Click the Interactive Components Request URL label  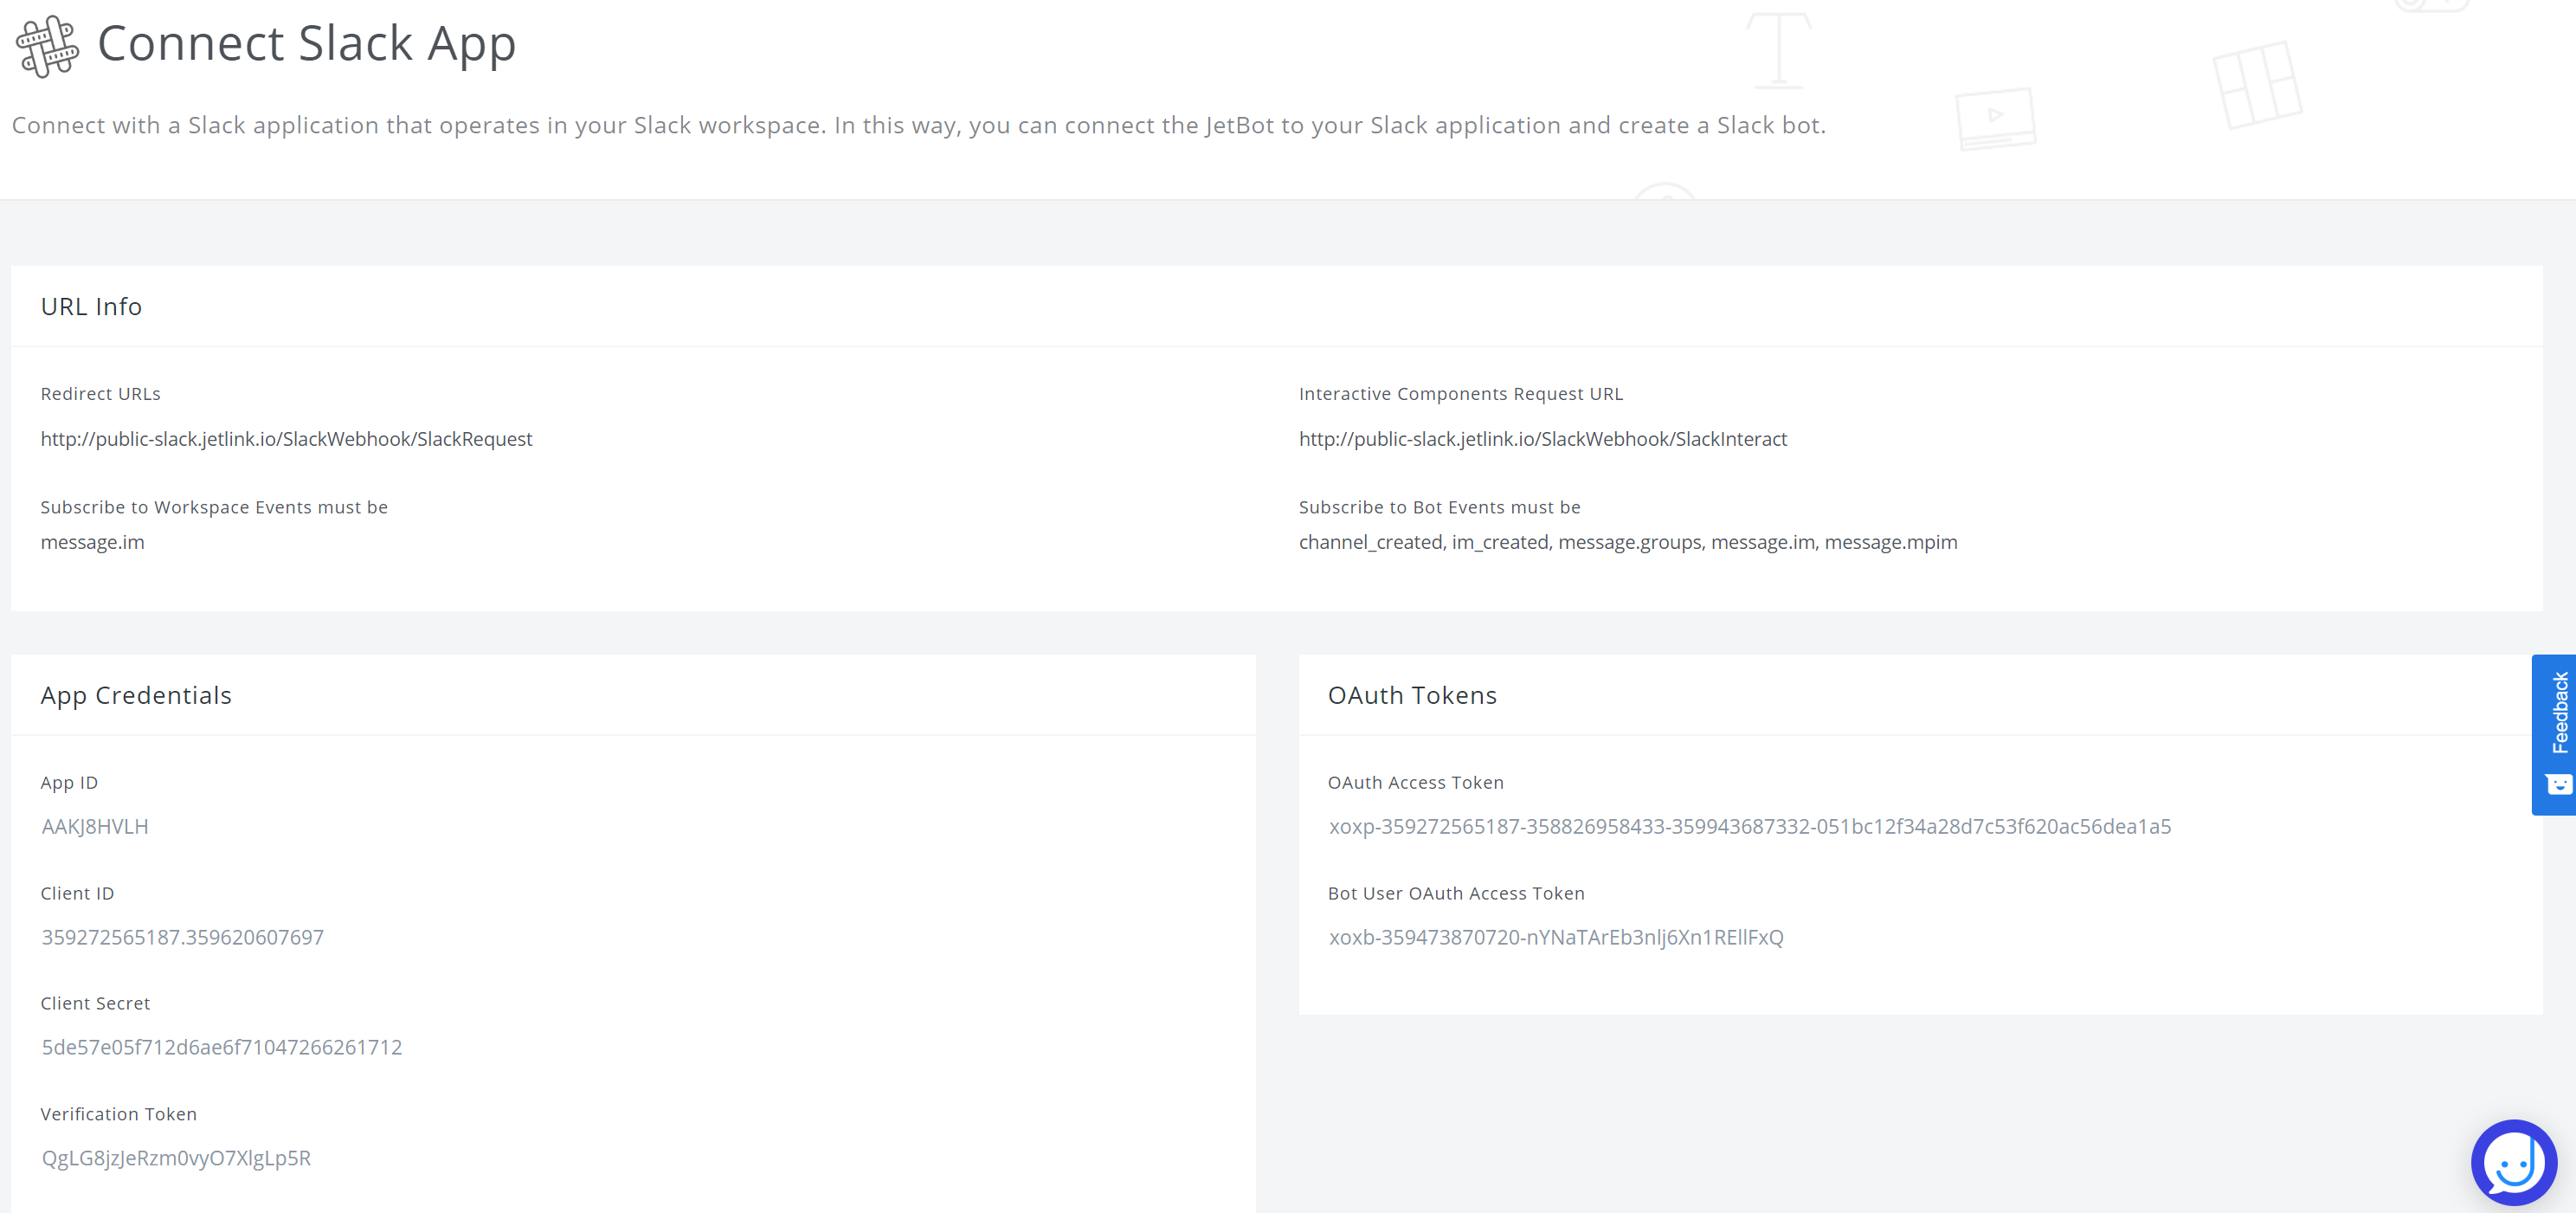1460,394
